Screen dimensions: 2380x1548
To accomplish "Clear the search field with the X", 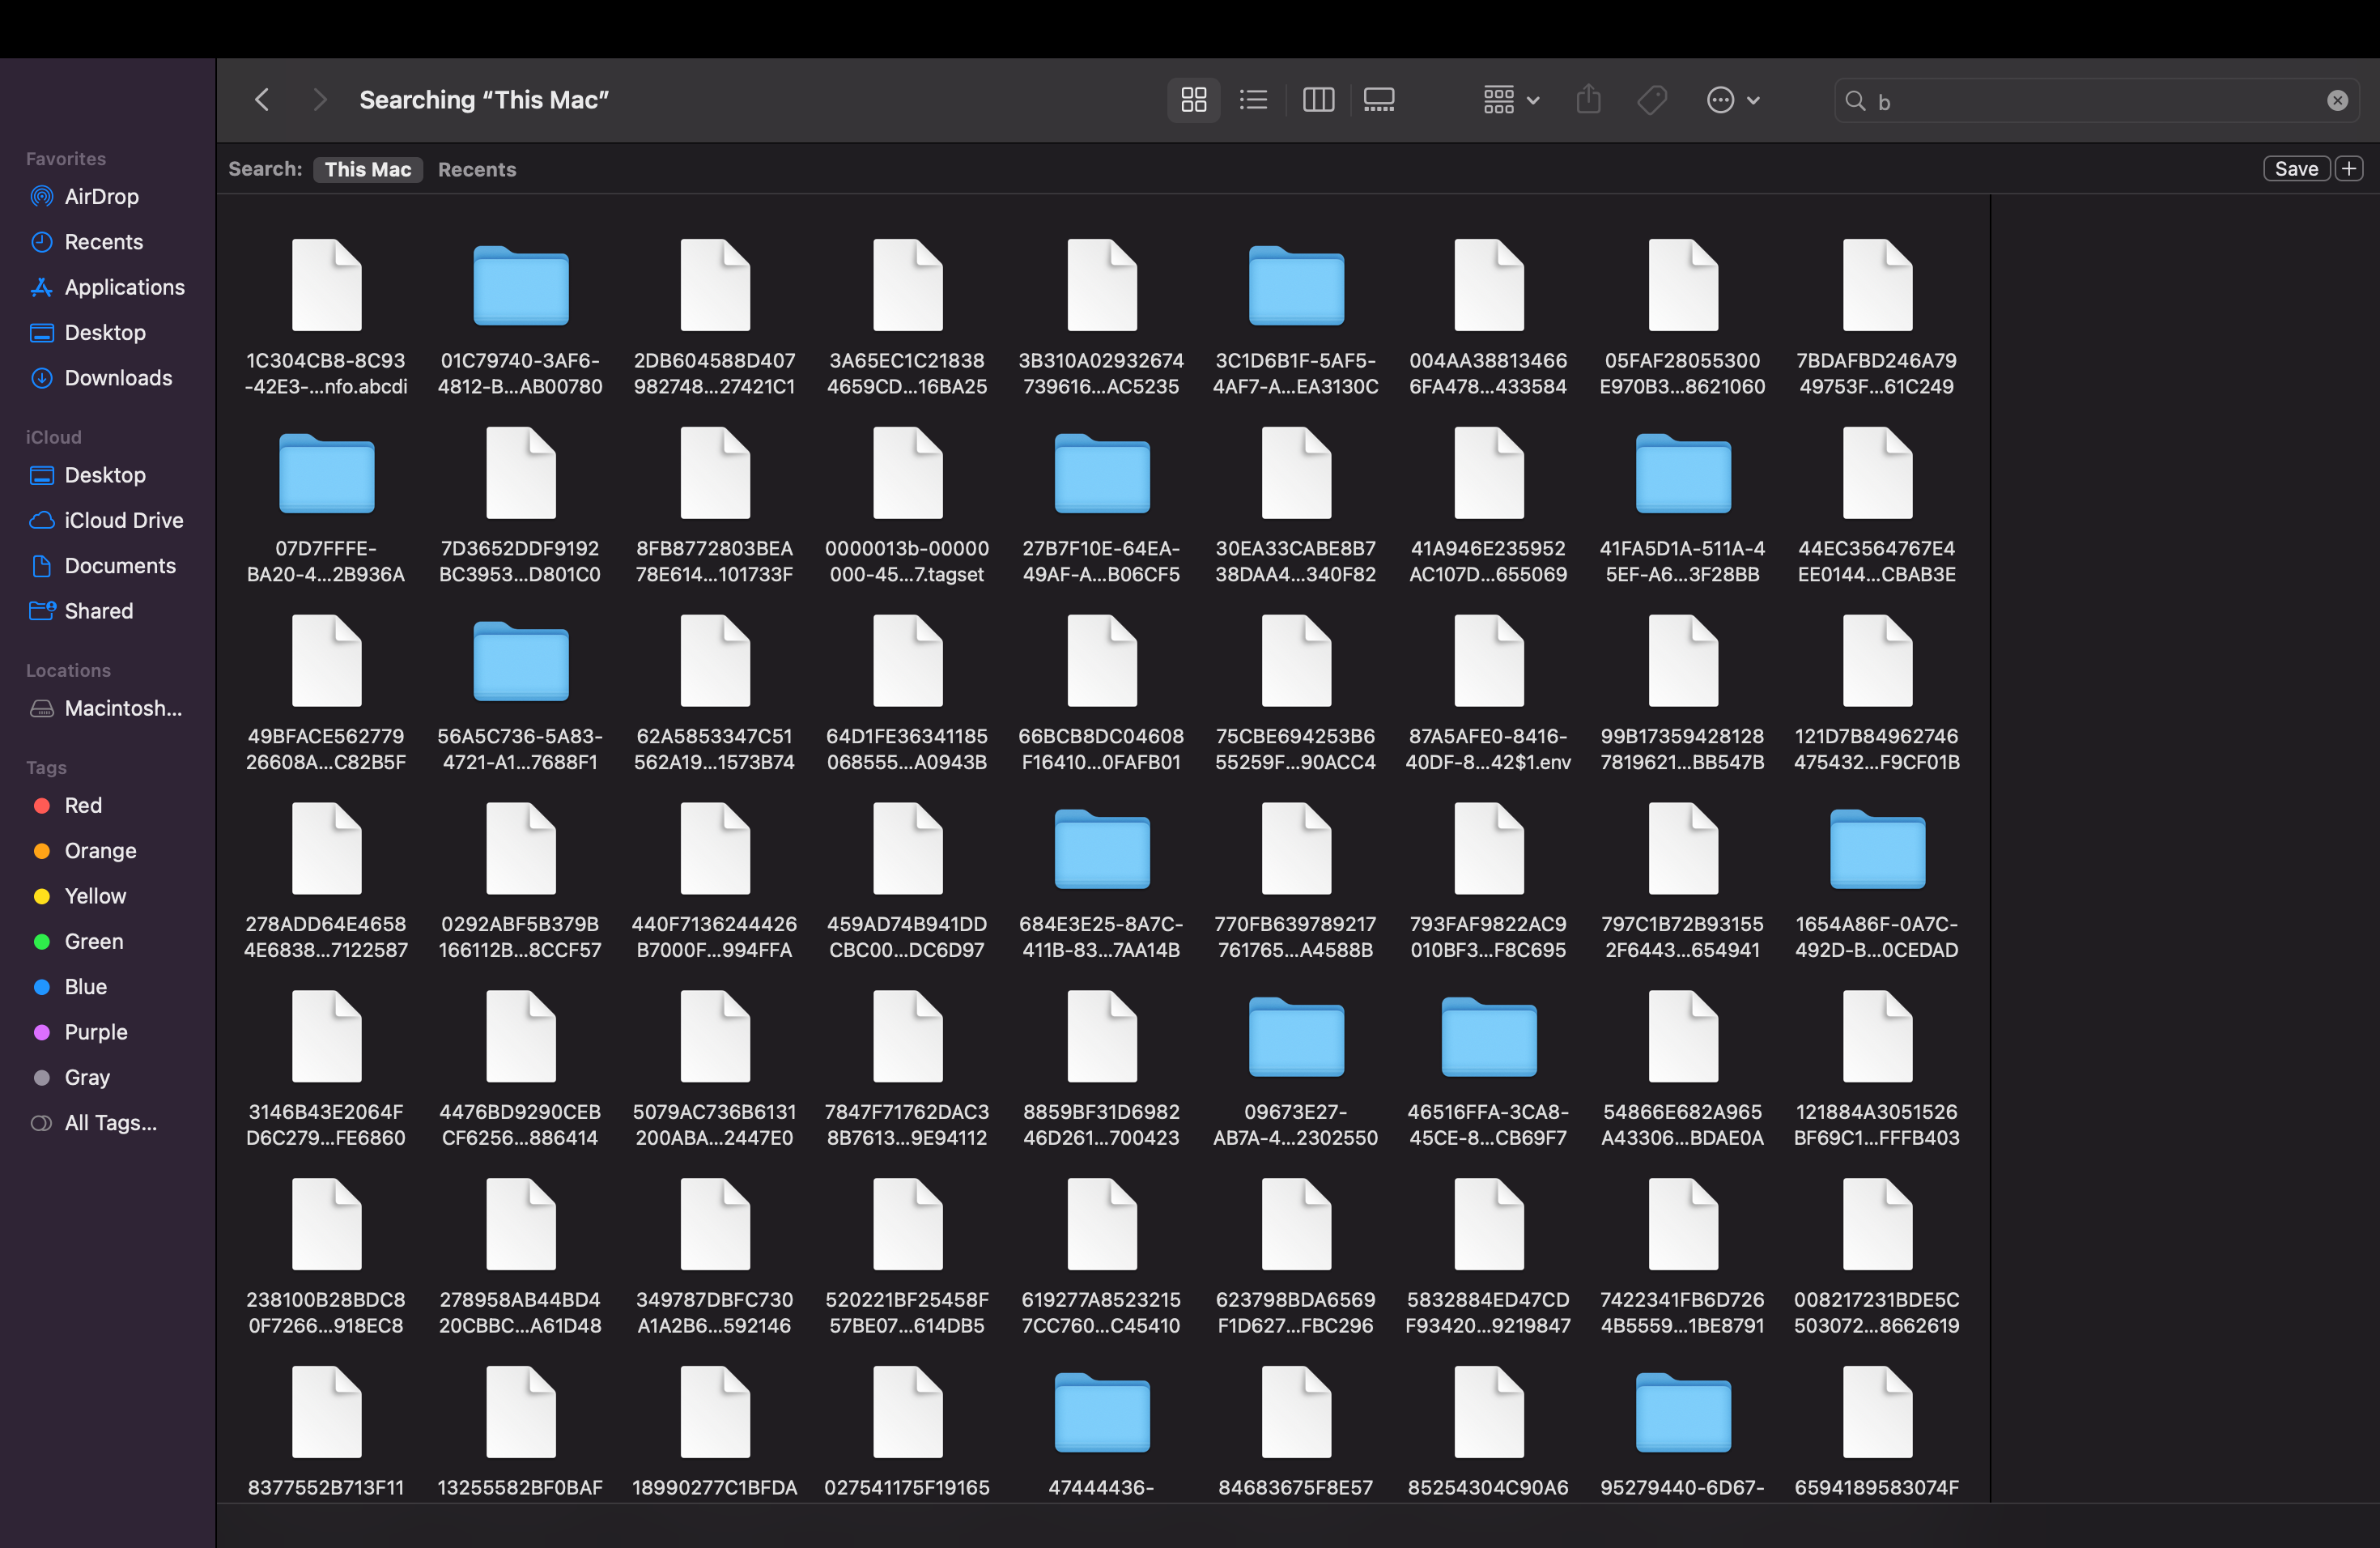I will 2337,100.
